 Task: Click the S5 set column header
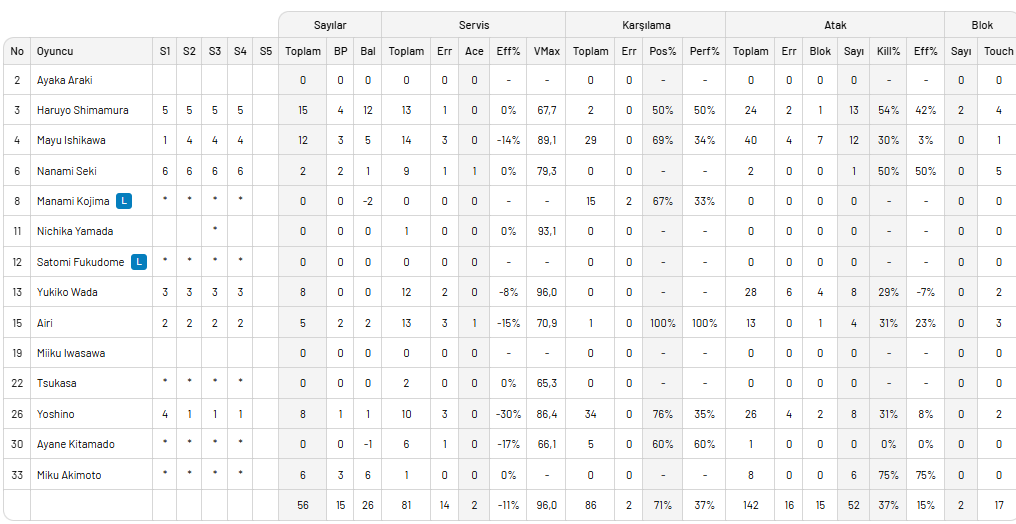click(x=266, y=51)
